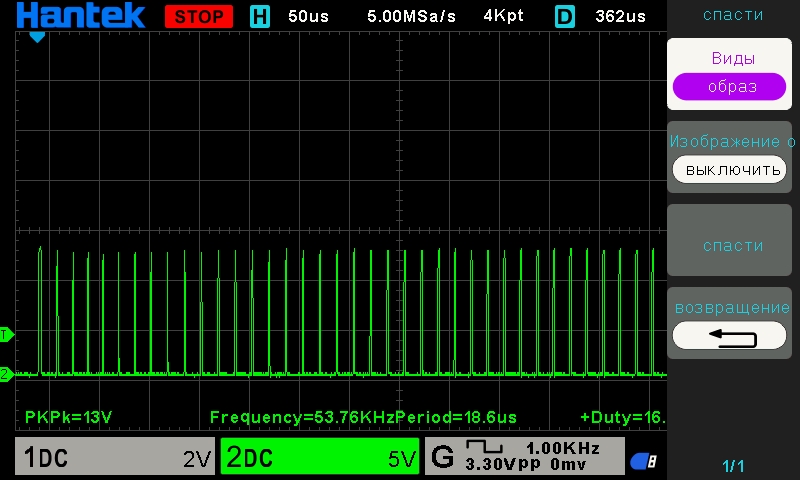Image resolution: width=800 pixels, height=480 pixels.
Task: Click the blue trigger position marker
Action: tap(37, 37)
